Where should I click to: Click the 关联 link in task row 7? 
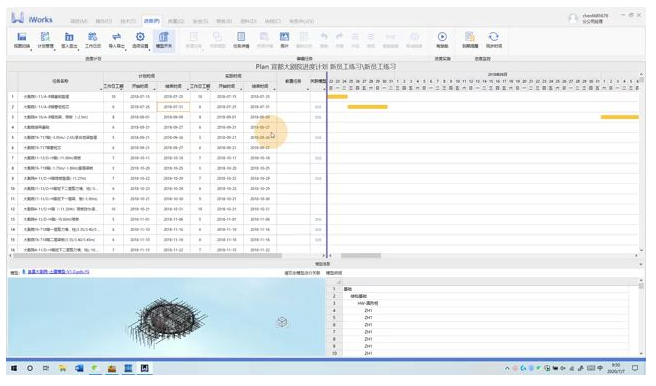coord(318,158)
